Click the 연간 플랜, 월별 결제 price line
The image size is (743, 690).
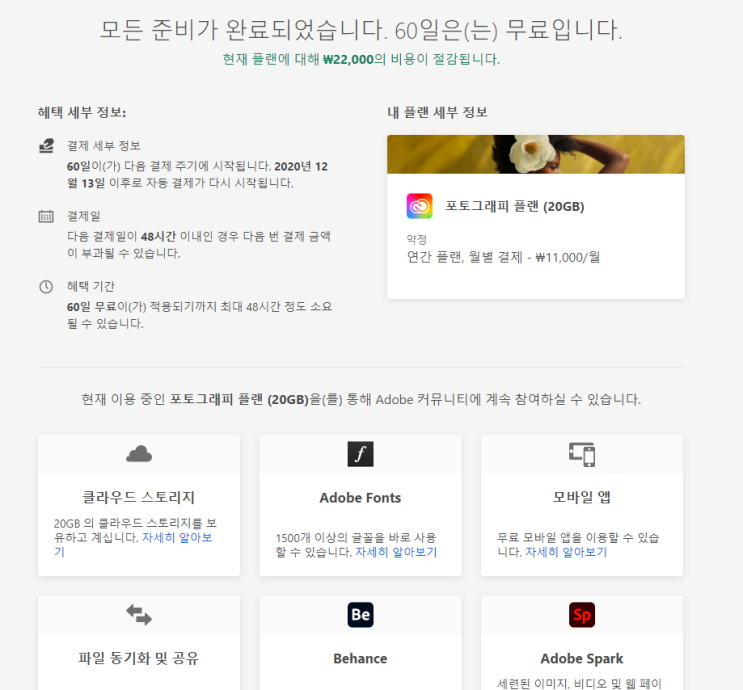pos(503,257)
